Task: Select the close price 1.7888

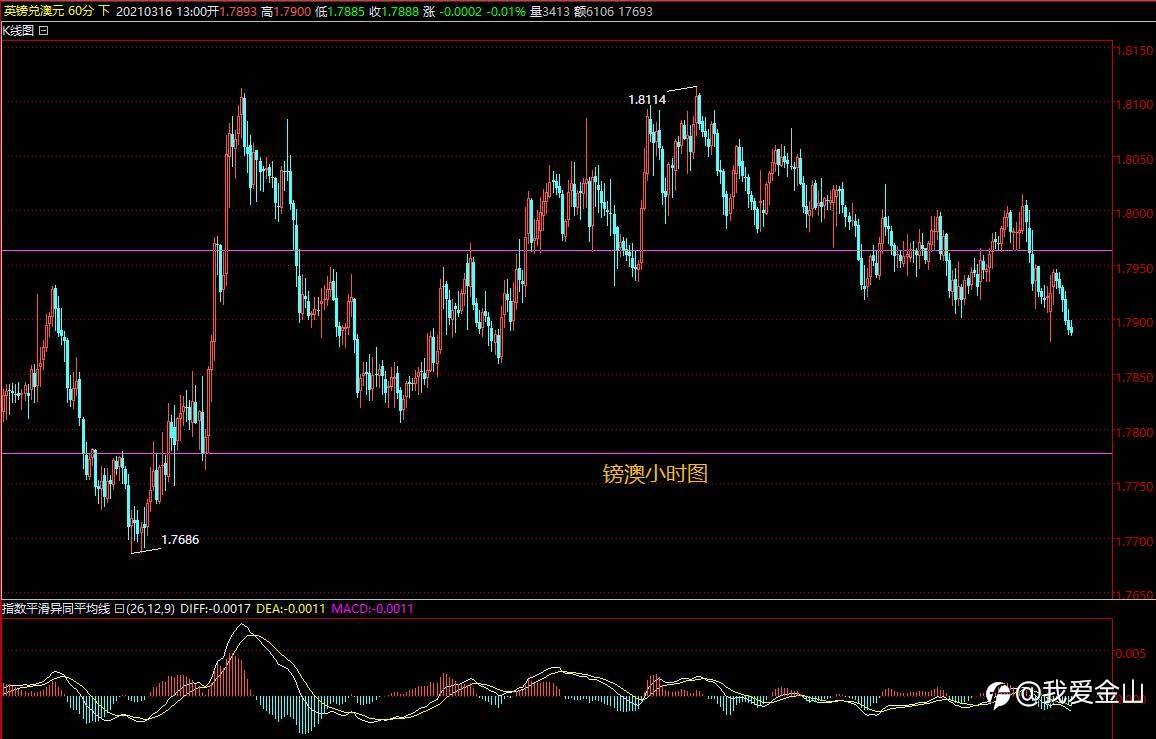Action: (x=400, y=11)
